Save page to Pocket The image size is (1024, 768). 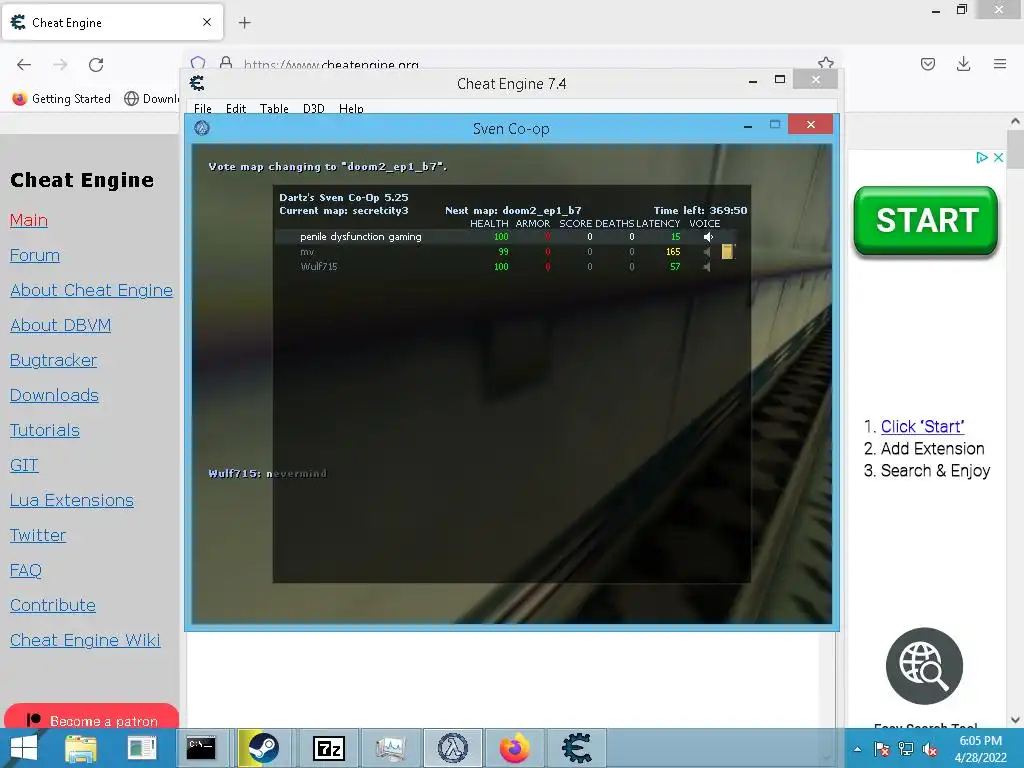927,64
